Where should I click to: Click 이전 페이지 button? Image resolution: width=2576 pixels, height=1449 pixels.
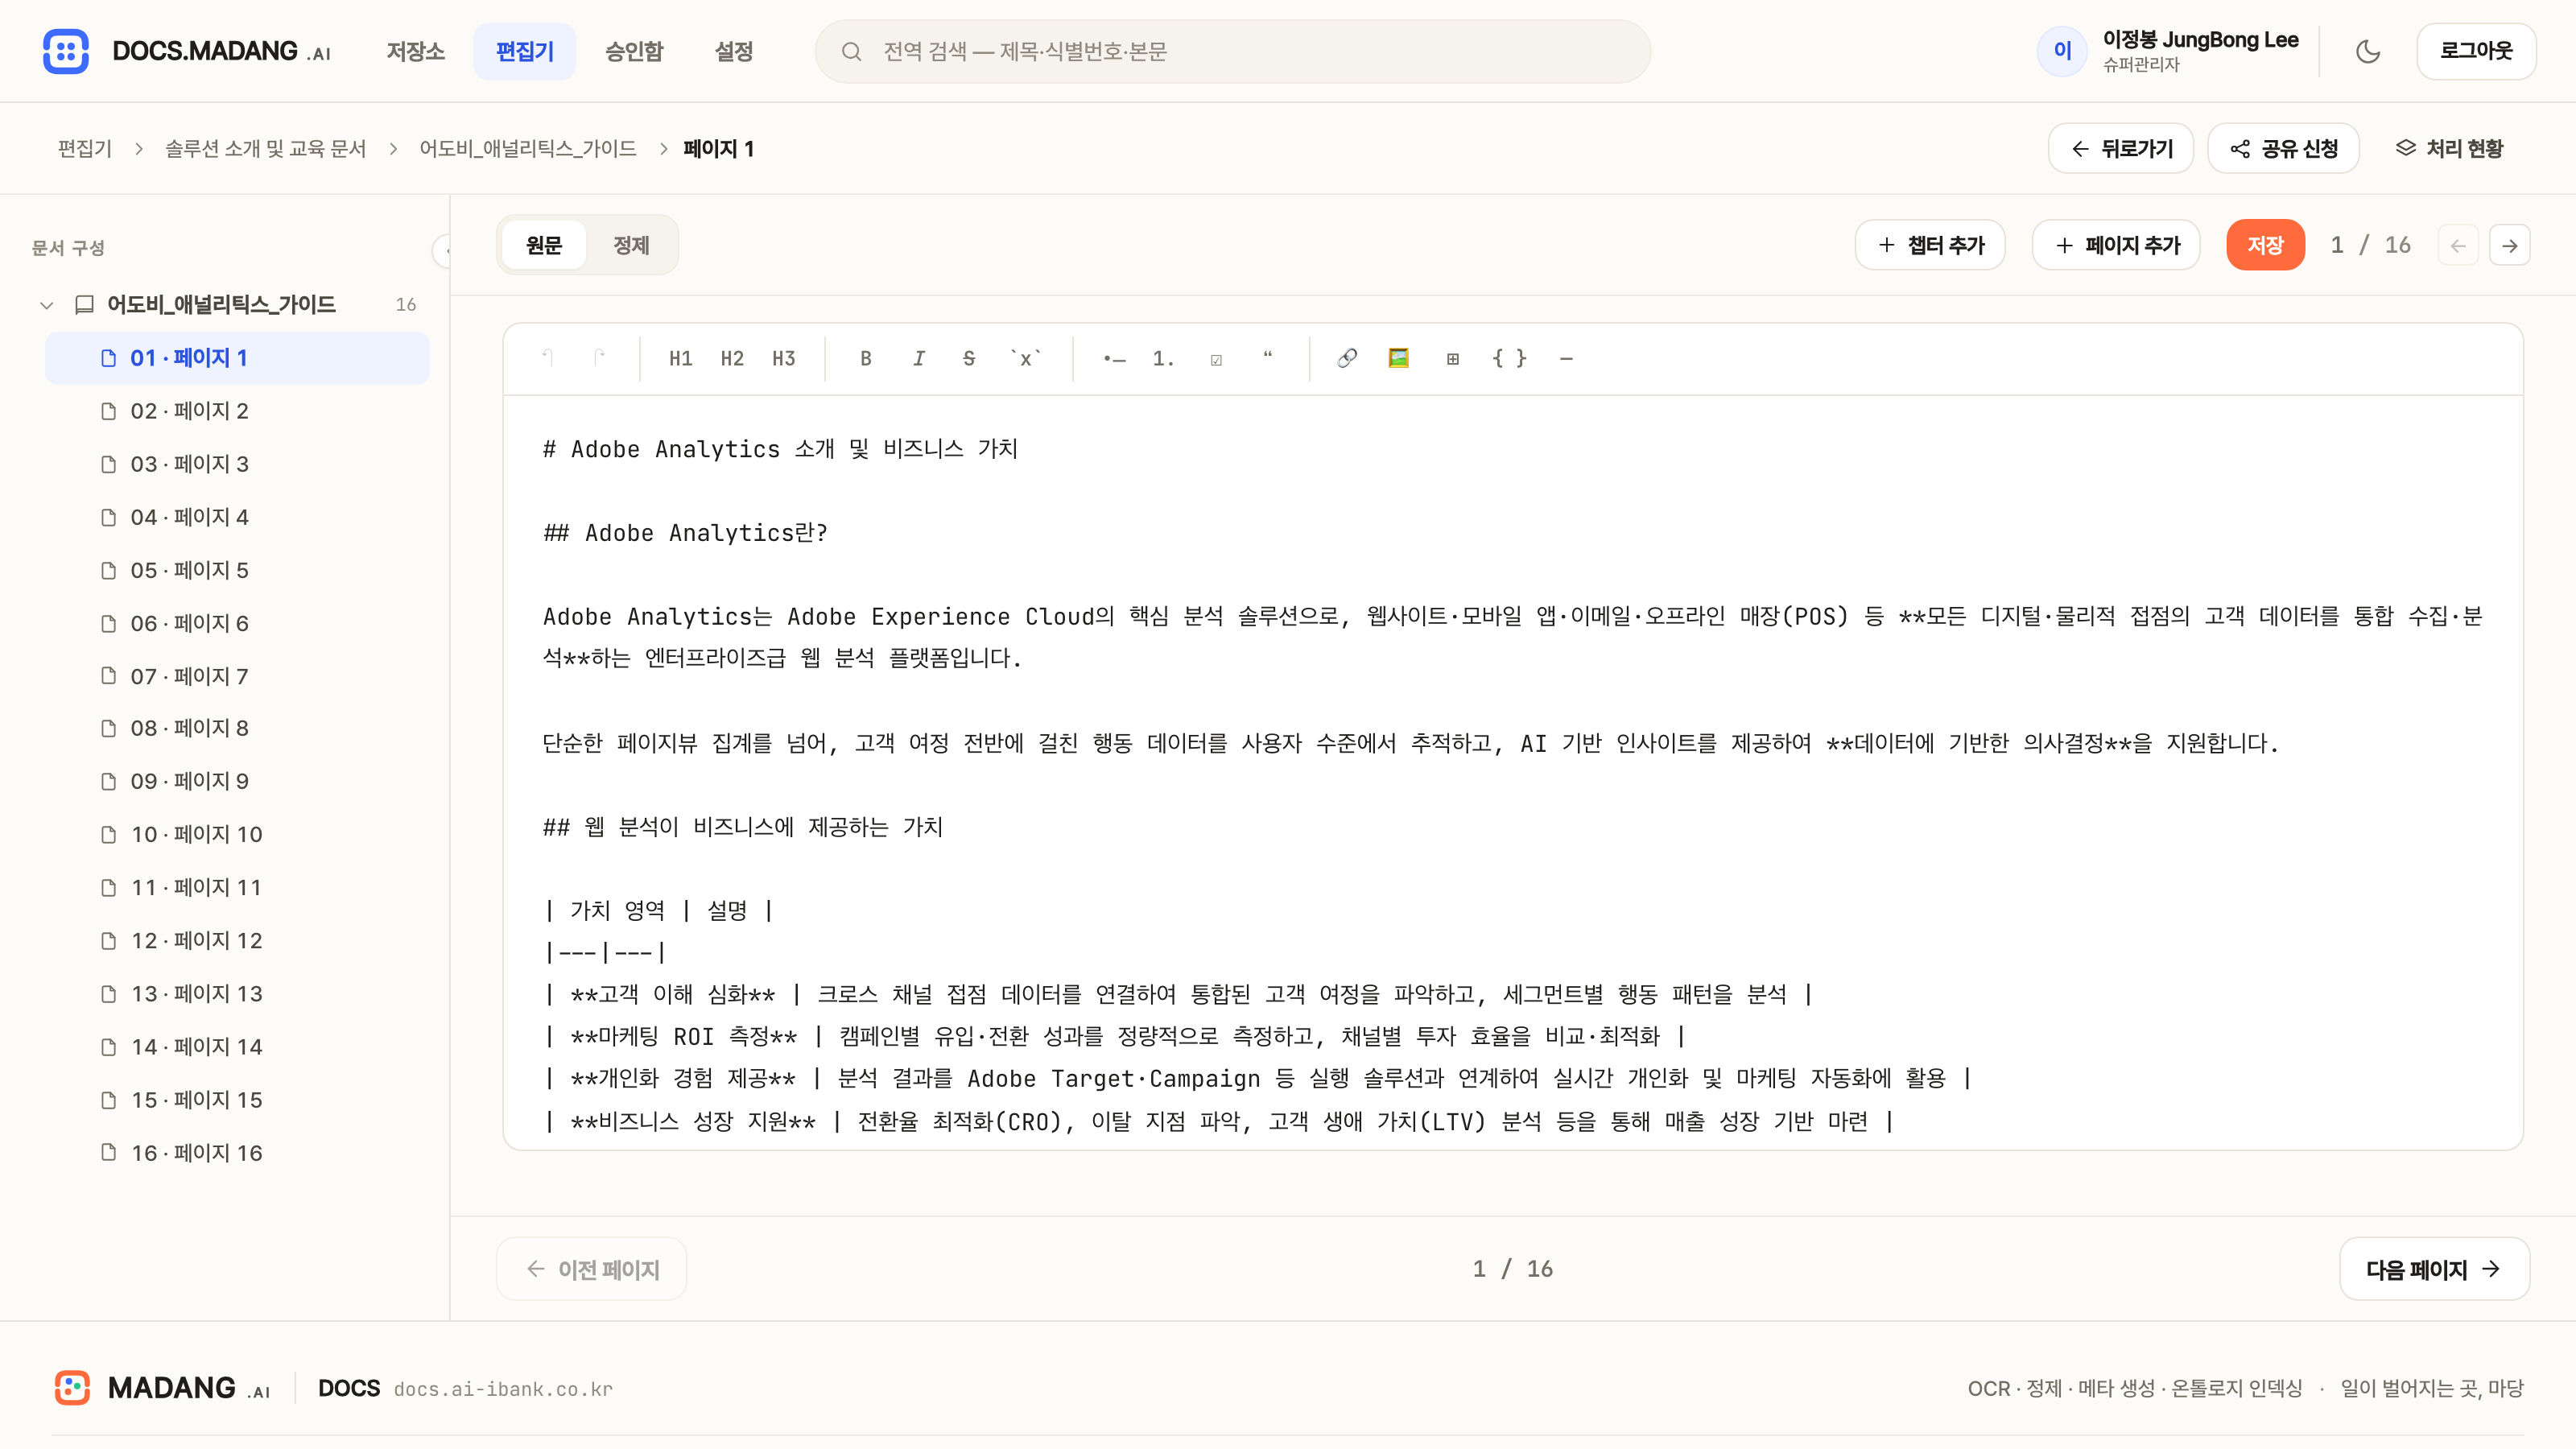(592, 1269)
